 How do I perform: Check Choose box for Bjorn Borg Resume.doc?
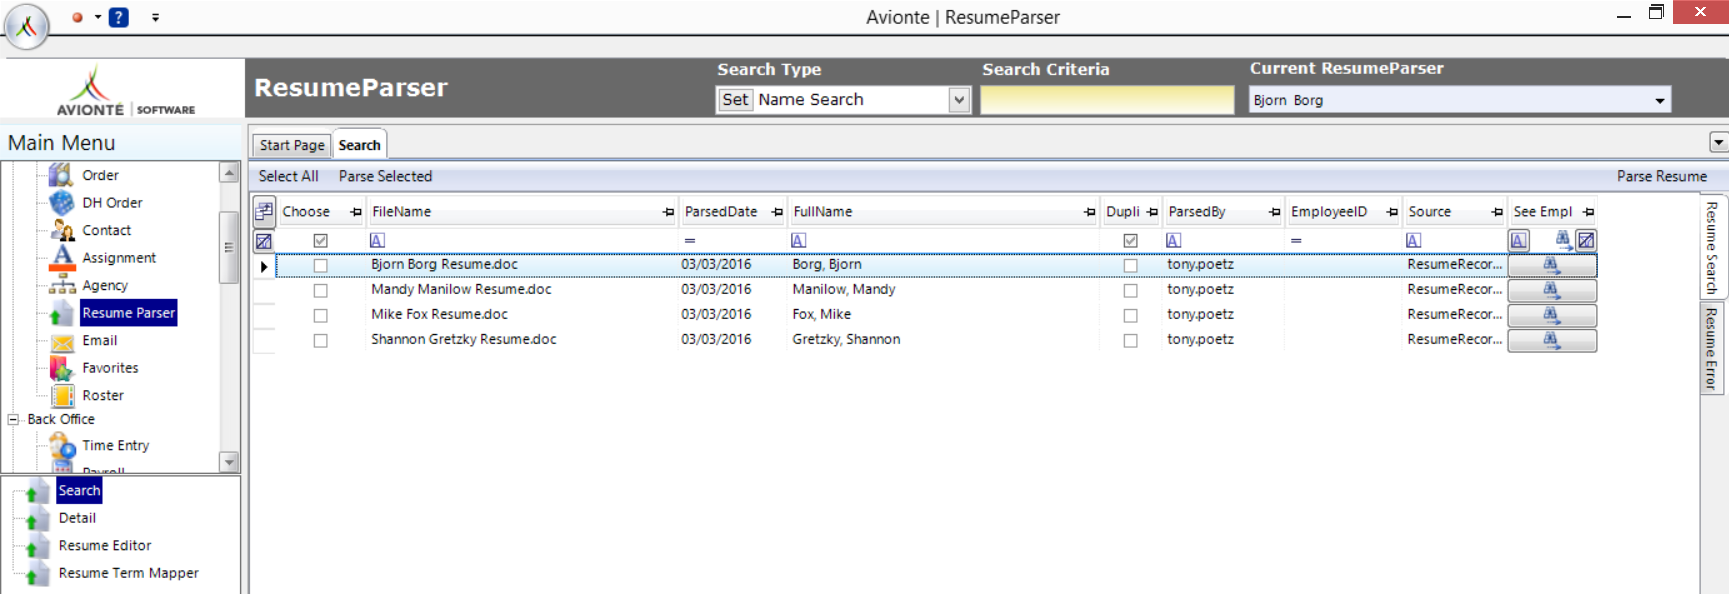click(x=320, y=266)
